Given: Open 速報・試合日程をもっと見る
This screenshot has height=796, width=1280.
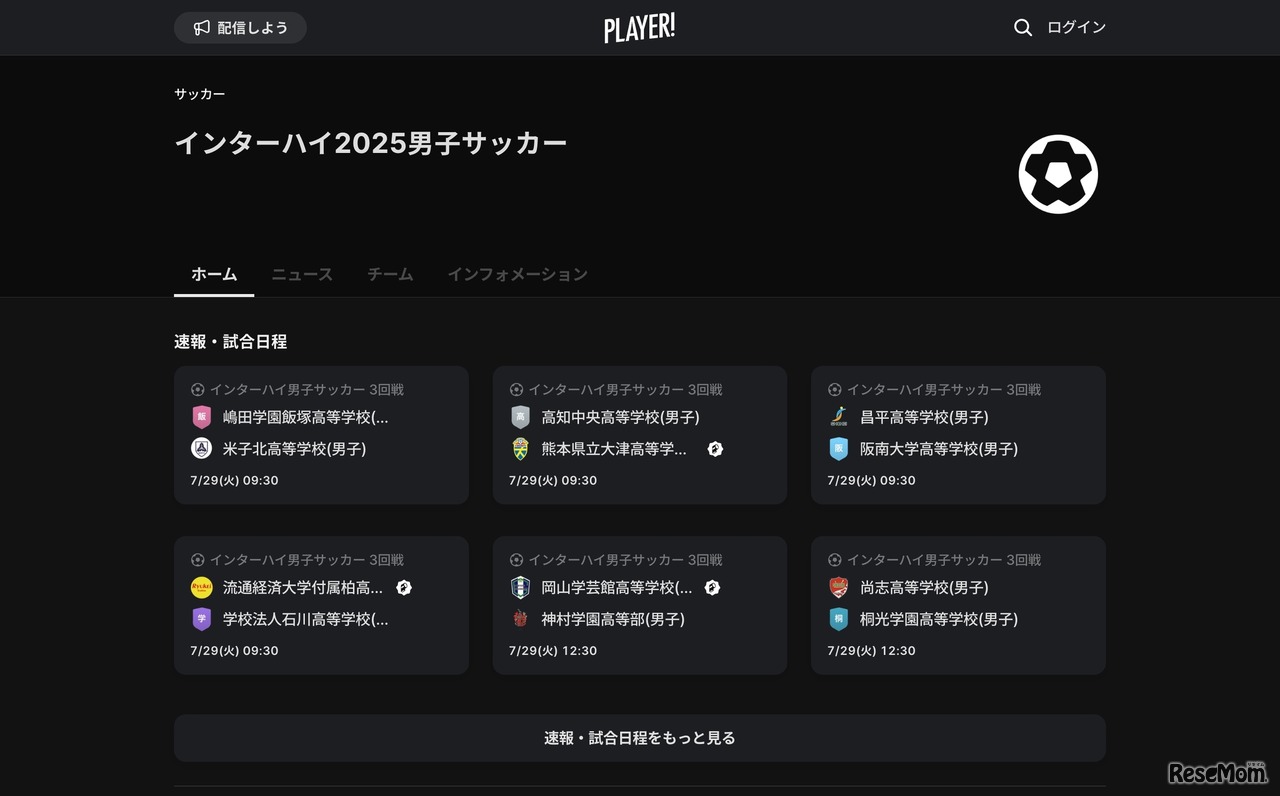Looking at the screenshot, I should pos(639,737).
